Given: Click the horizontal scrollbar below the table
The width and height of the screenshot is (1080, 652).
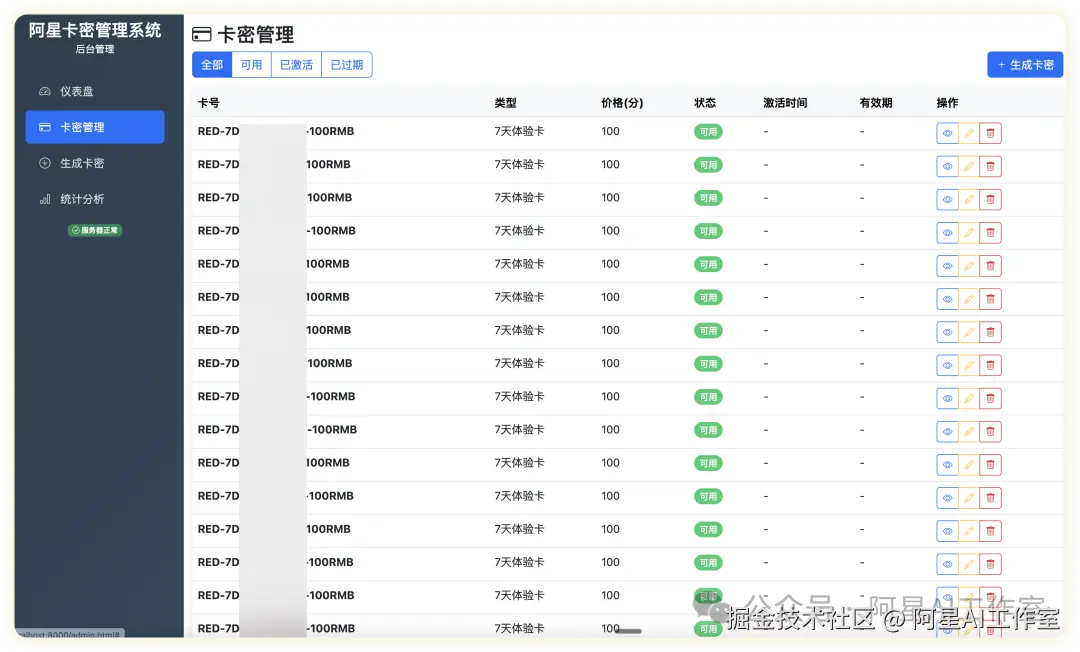Looking at the screenshot, I should coord(630,631).
